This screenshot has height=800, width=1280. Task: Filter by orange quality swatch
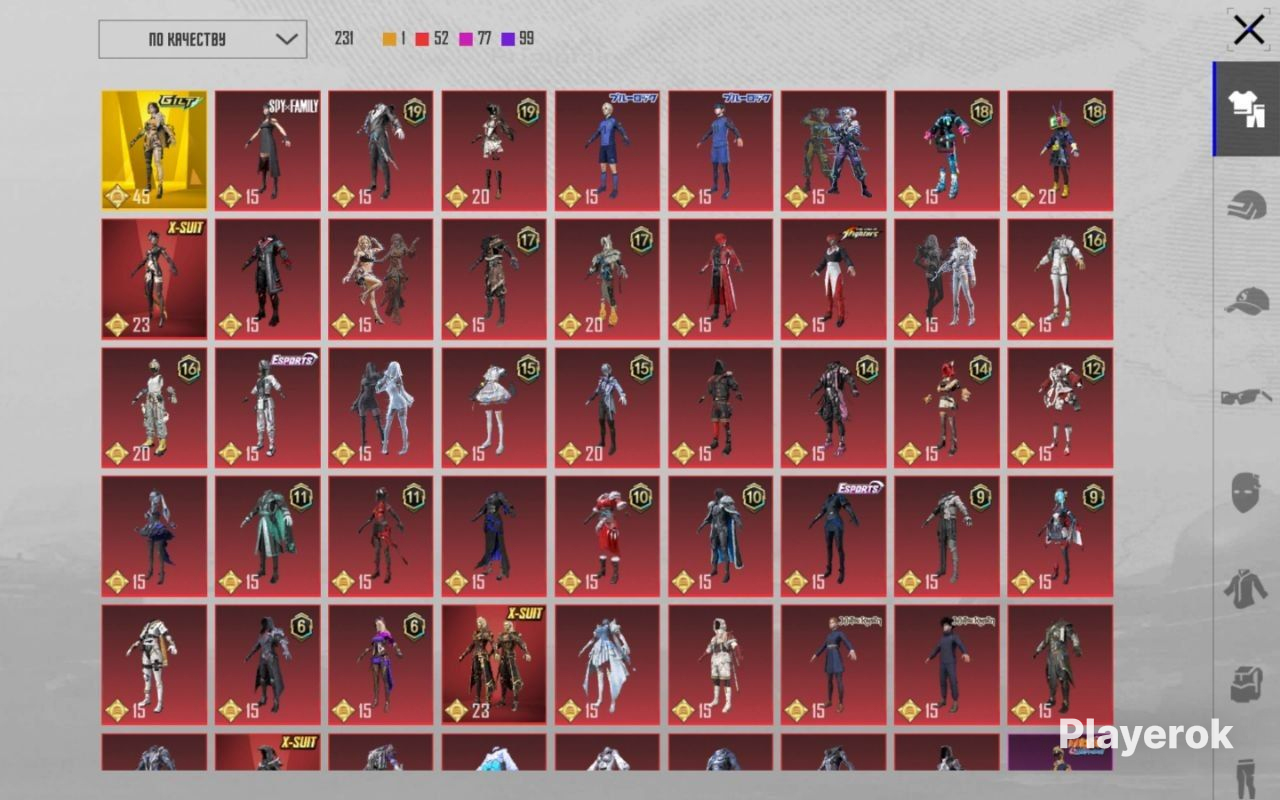tap(389, 39)
